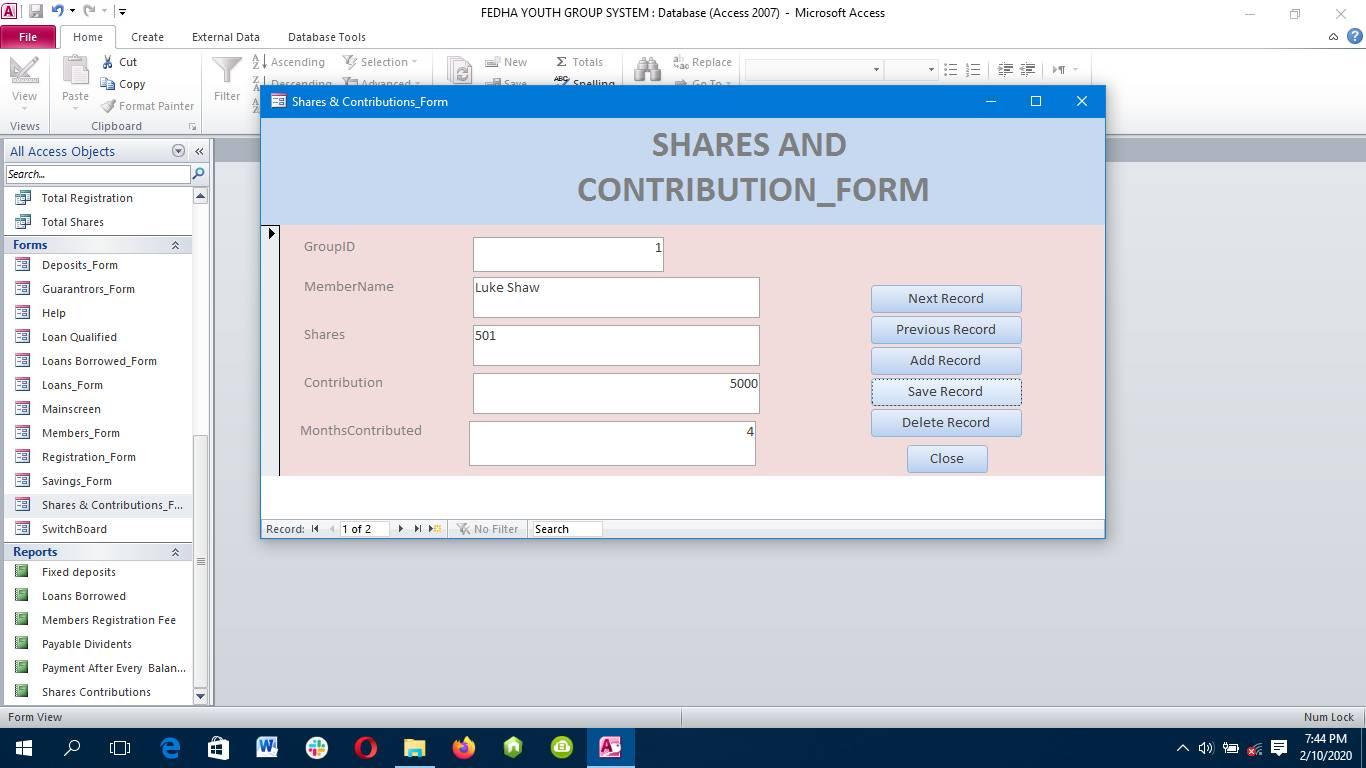Open the Find binoculars icon
Screen dimensions: 1366x768
coord(647,69)
